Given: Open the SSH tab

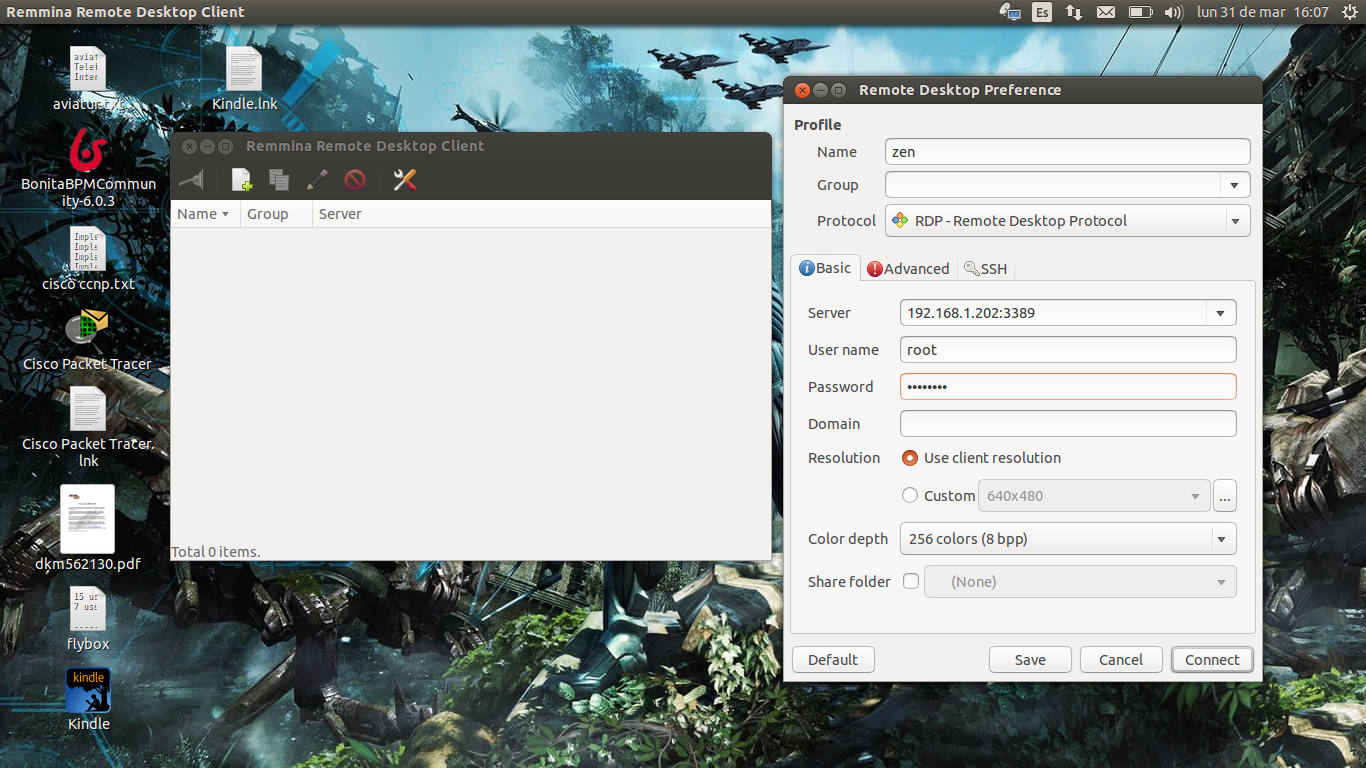Looking at the screenshot, I should [985, 268].
